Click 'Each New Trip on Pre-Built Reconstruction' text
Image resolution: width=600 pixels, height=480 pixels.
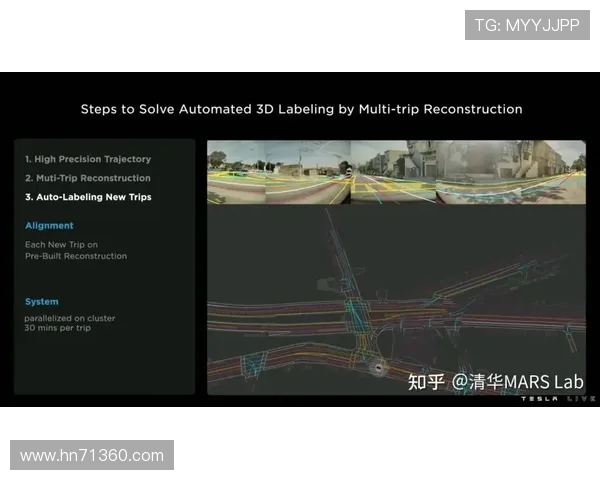click(x=75, y=250)
